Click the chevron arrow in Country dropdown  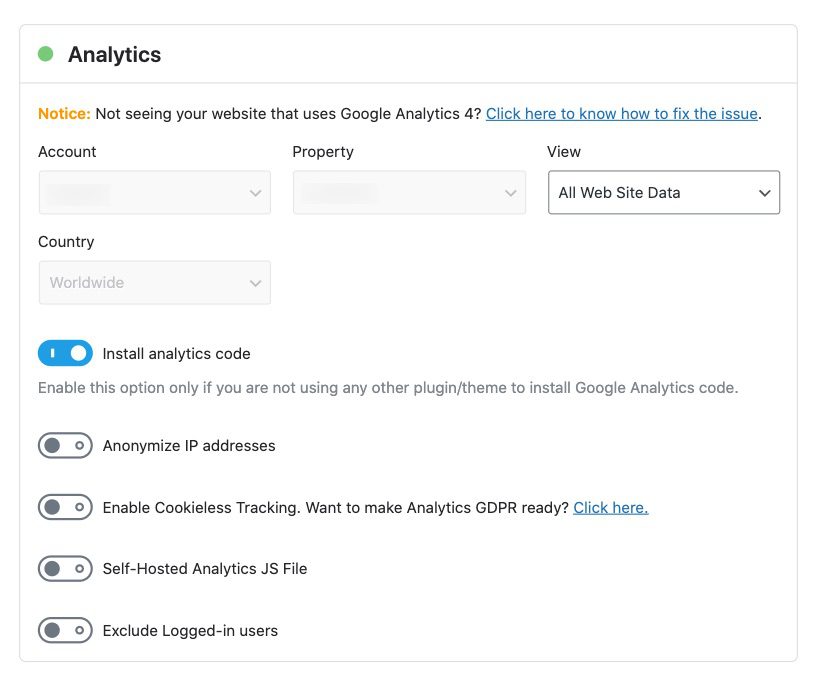coord(256,283)
